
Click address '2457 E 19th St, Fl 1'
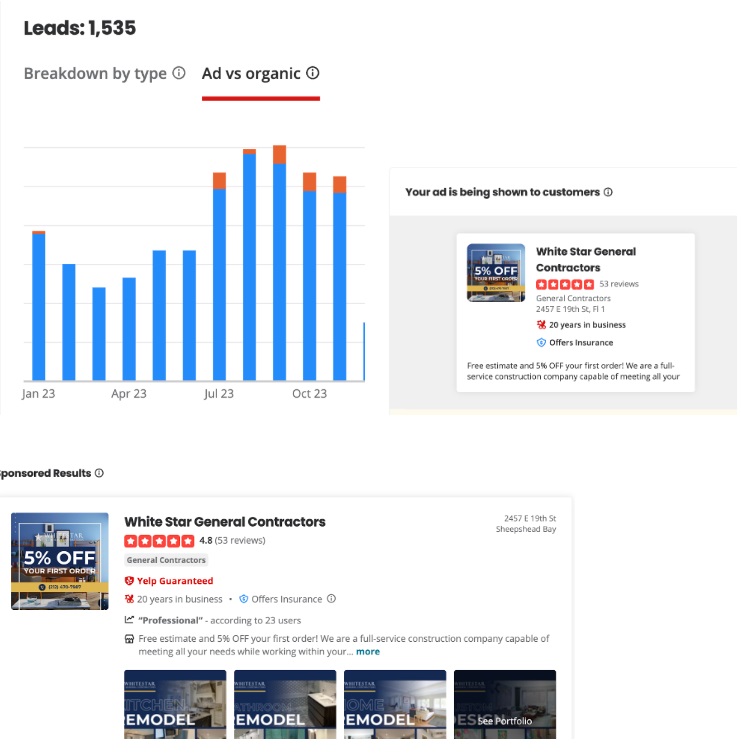[570, 309]
